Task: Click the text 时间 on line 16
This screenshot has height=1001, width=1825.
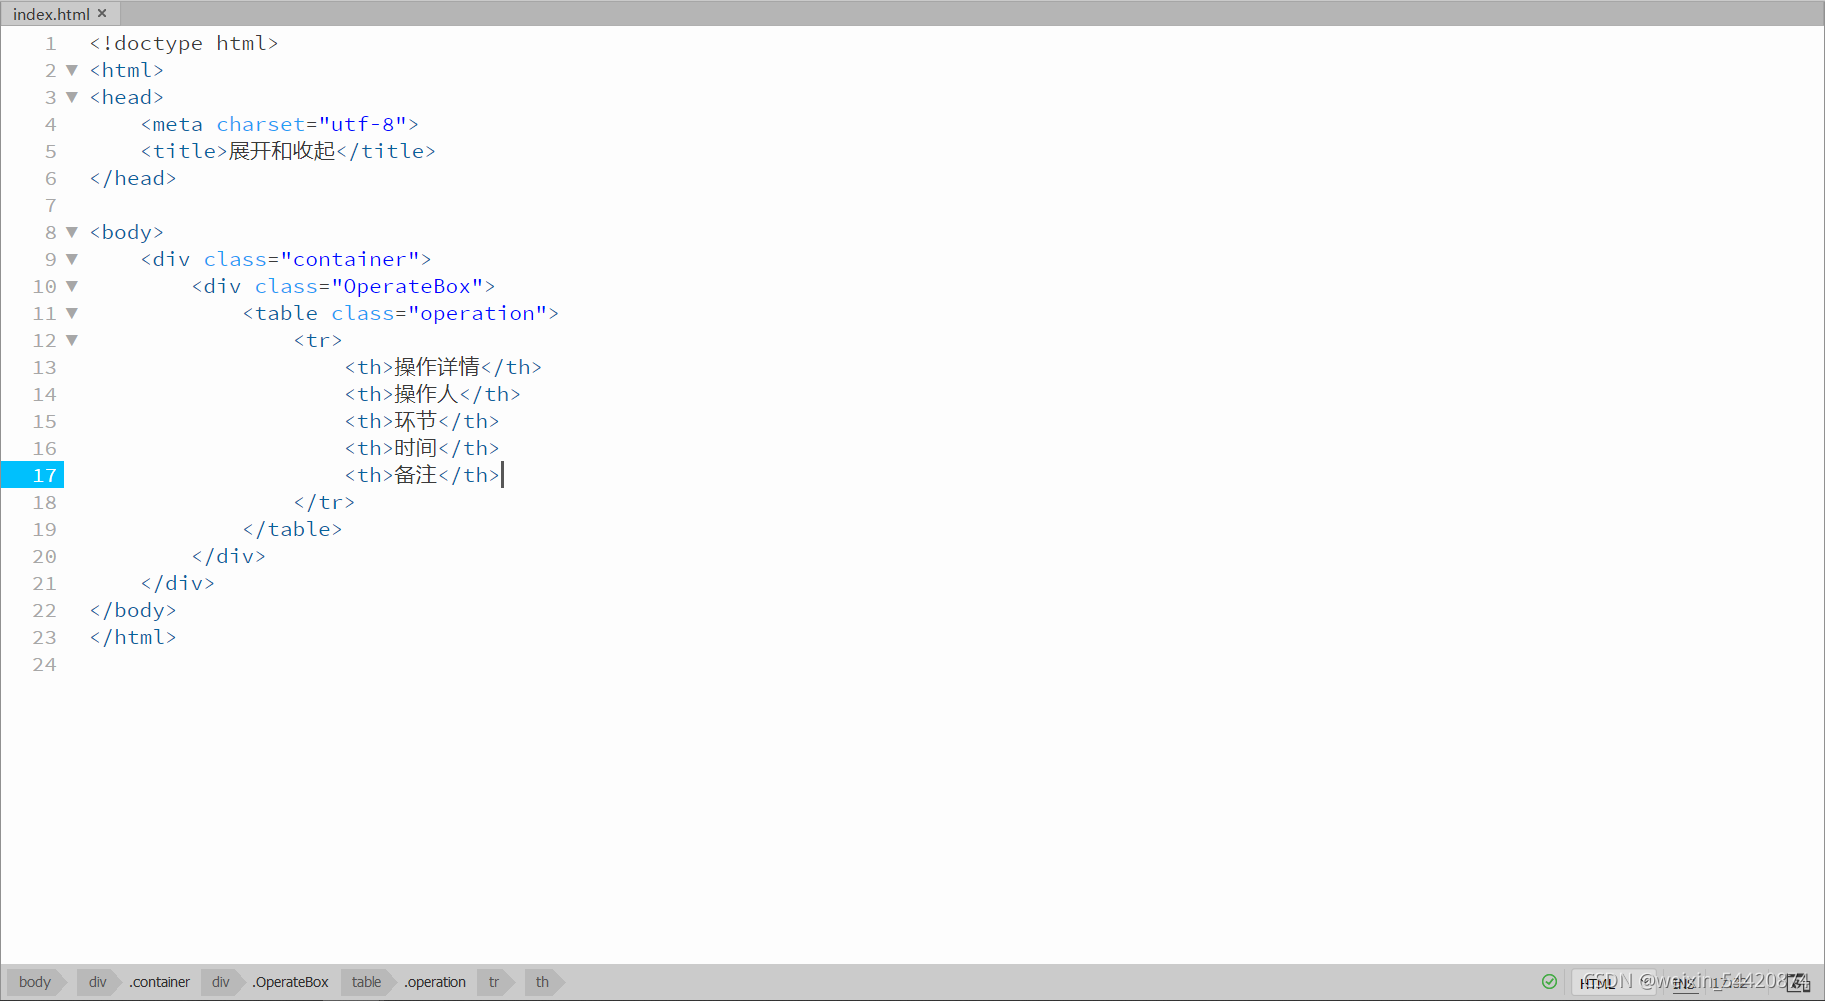Action: 416,448
